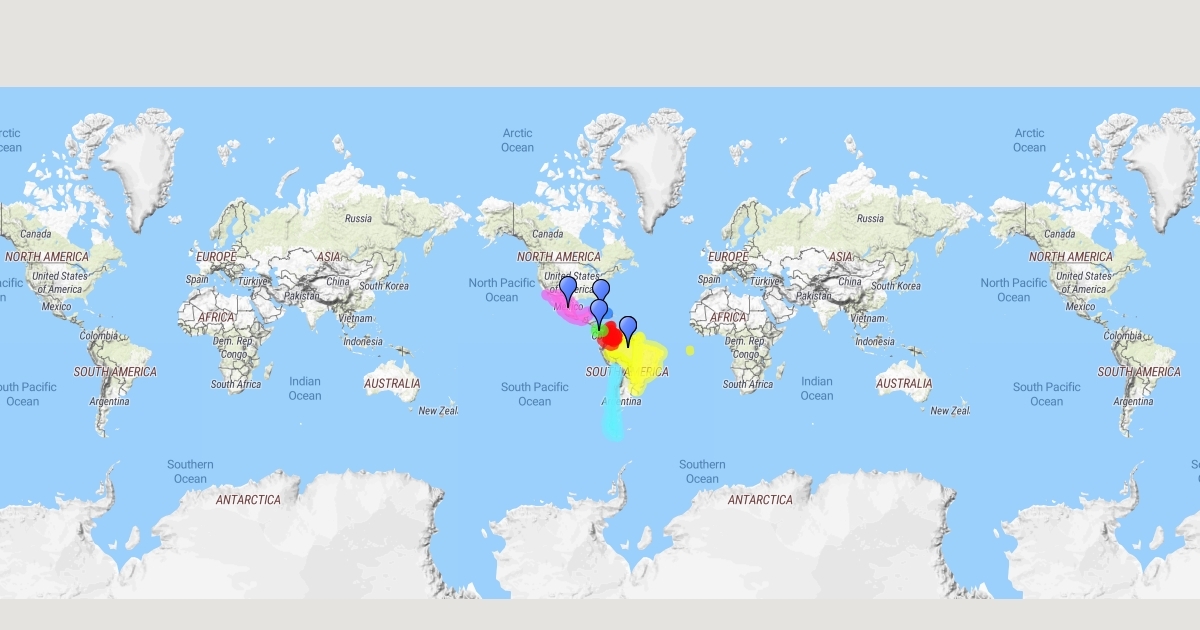Select the small green overlay beside the red one

pyautogui.click(x=595, y=331)
